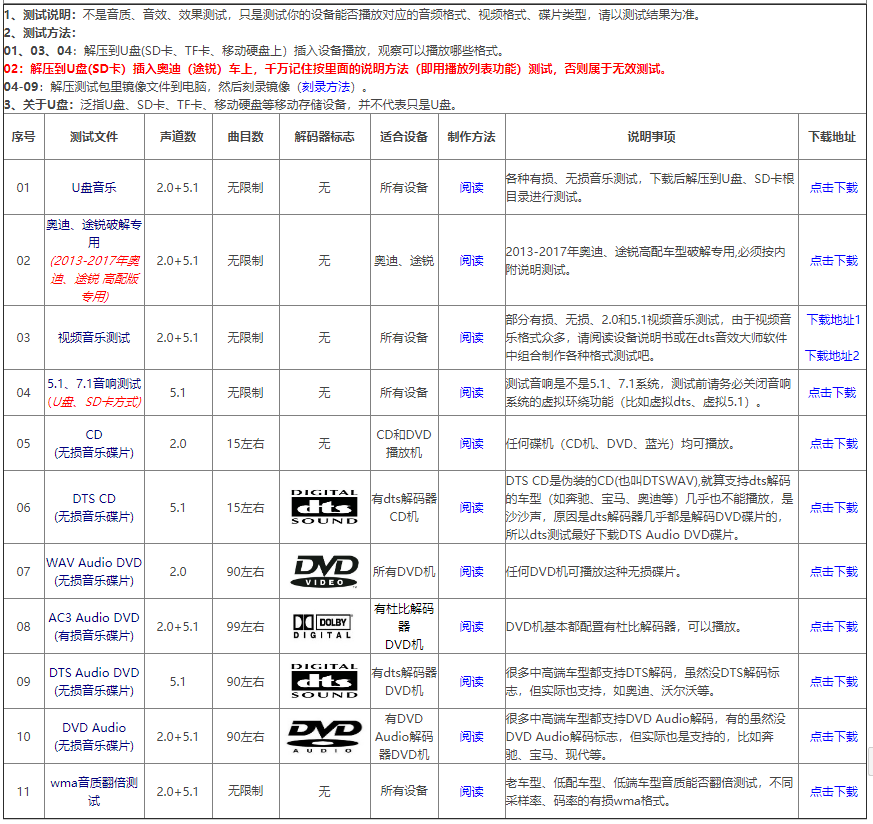Image resolution: width=873 pixels, height=824 pixels.
Task: Click 点击下载 for row 06 DTS CD
Action: click(x=833, y=507)
